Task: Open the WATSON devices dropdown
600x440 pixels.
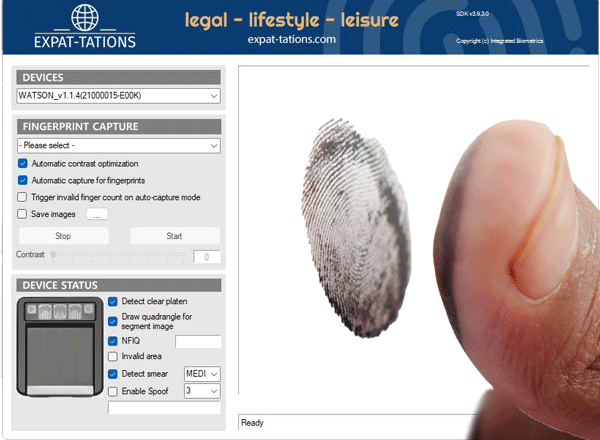Action: coord(118,96)
